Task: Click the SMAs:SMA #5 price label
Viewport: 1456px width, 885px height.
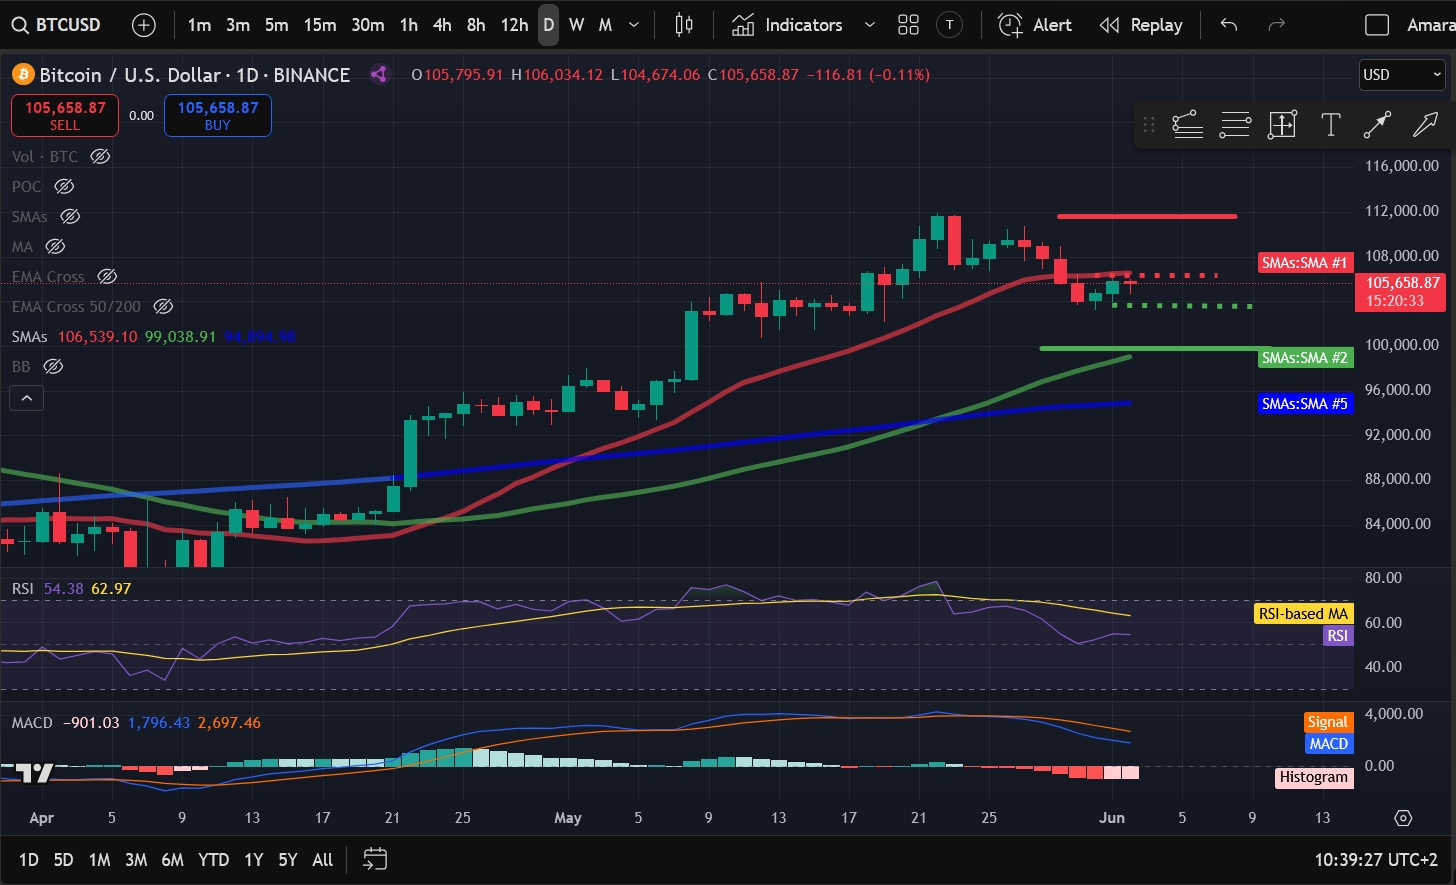Action: [x=1305, y=404]
